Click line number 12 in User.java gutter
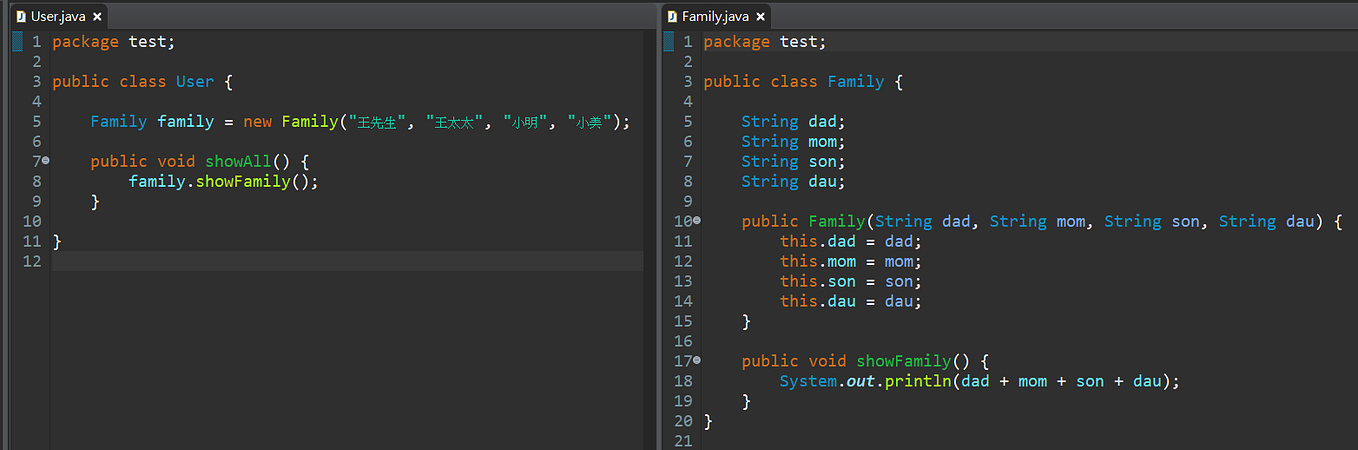The image size is (1358, 450). 34,261
